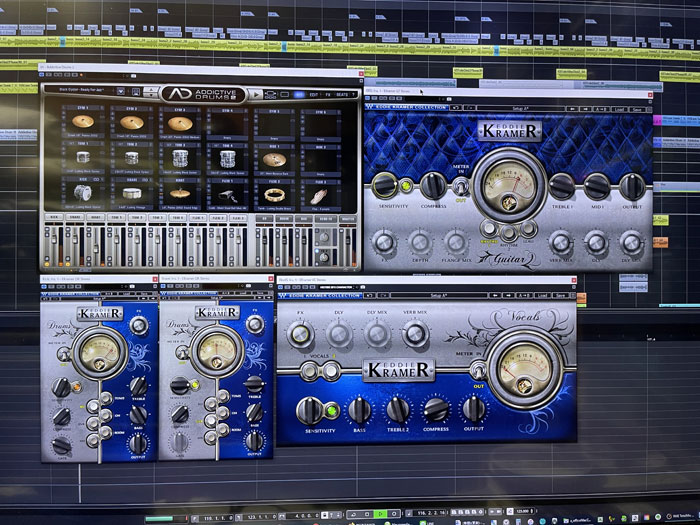Select the ROOM mixer channel button
The height and width of the screenshot is (525, 700).
[284, 219]
